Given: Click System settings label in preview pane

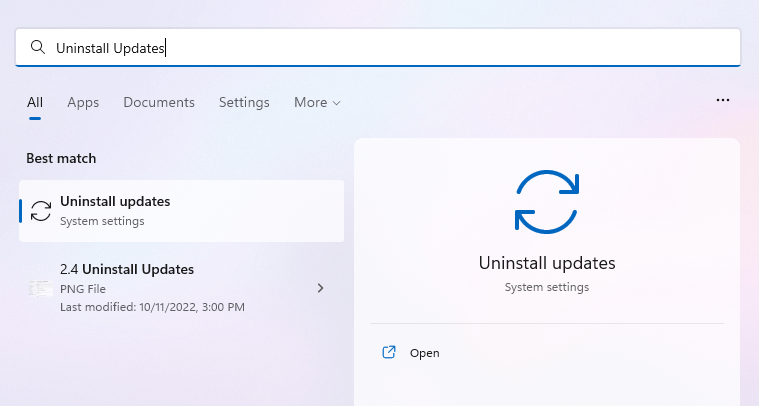Looking at the screenshot, I should [x=546, y=287].
